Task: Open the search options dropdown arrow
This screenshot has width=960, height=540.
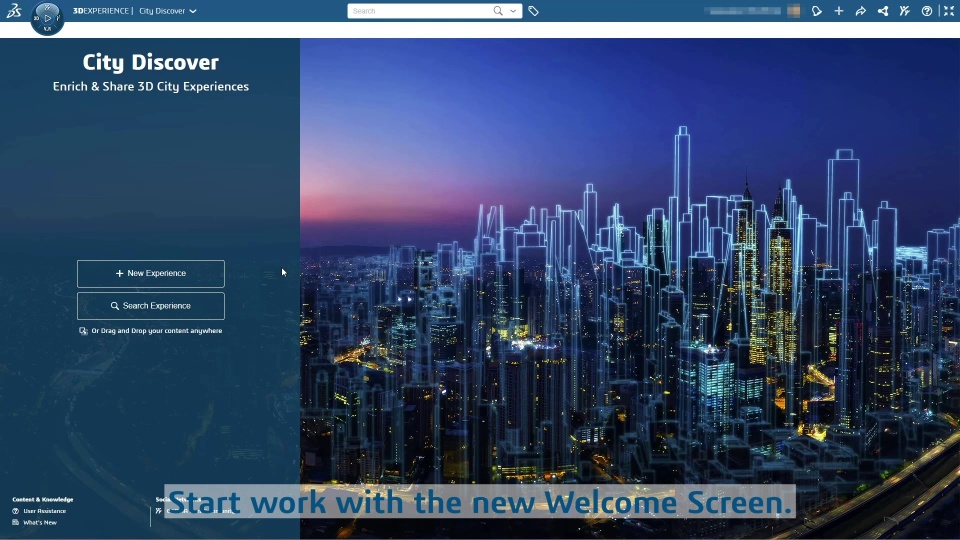Action: point(513,11)
